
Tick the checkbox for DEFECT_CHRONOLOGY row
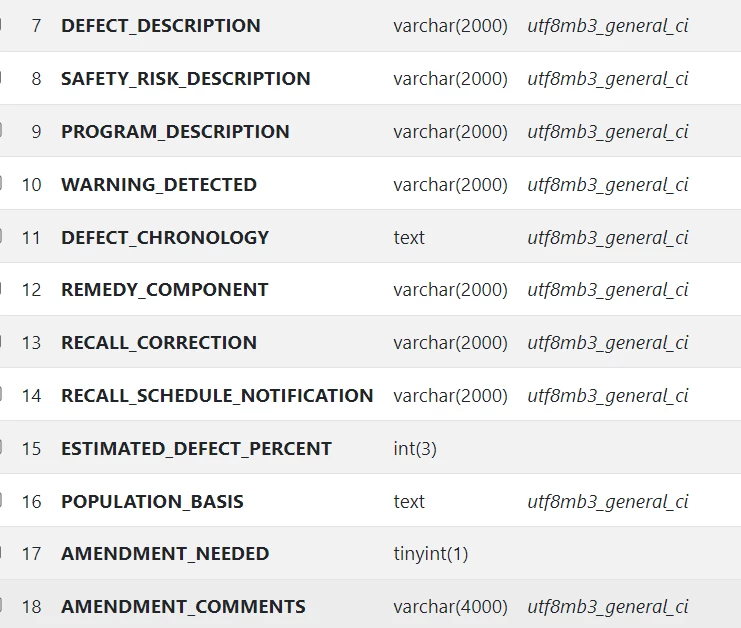click(x=1, y=237)
